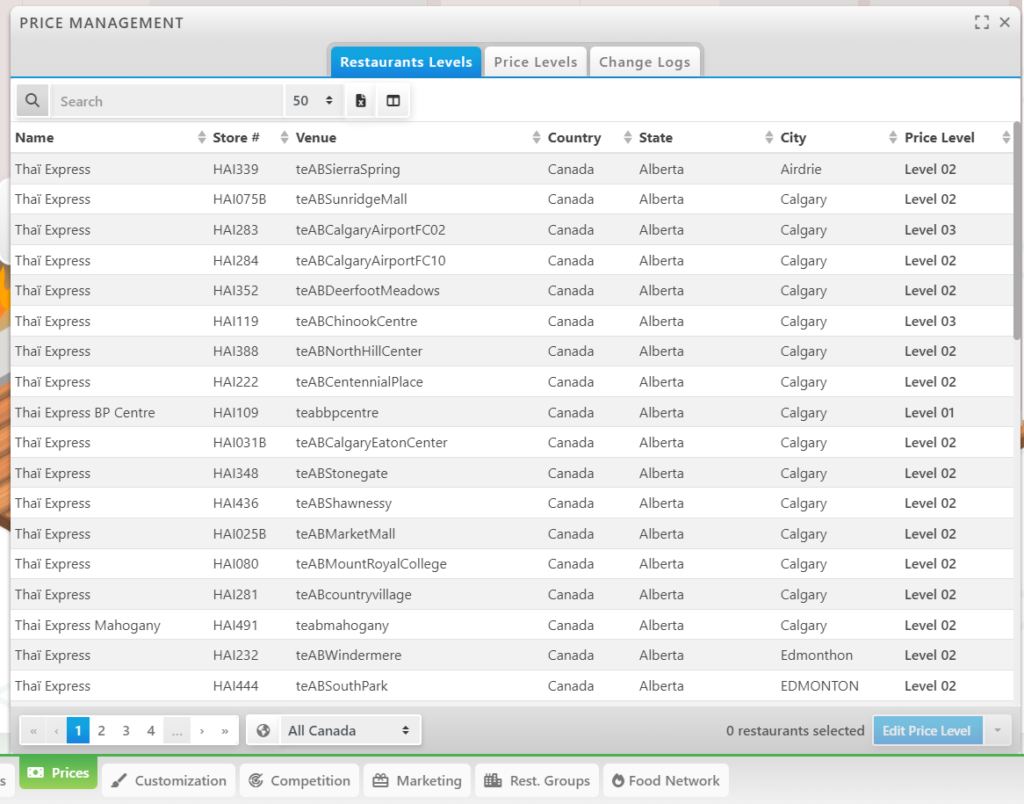This screenshot has width=1024, height=804.
Task: Jump to the last page of results
Action: pyautogui.click(x=225, y=731)
